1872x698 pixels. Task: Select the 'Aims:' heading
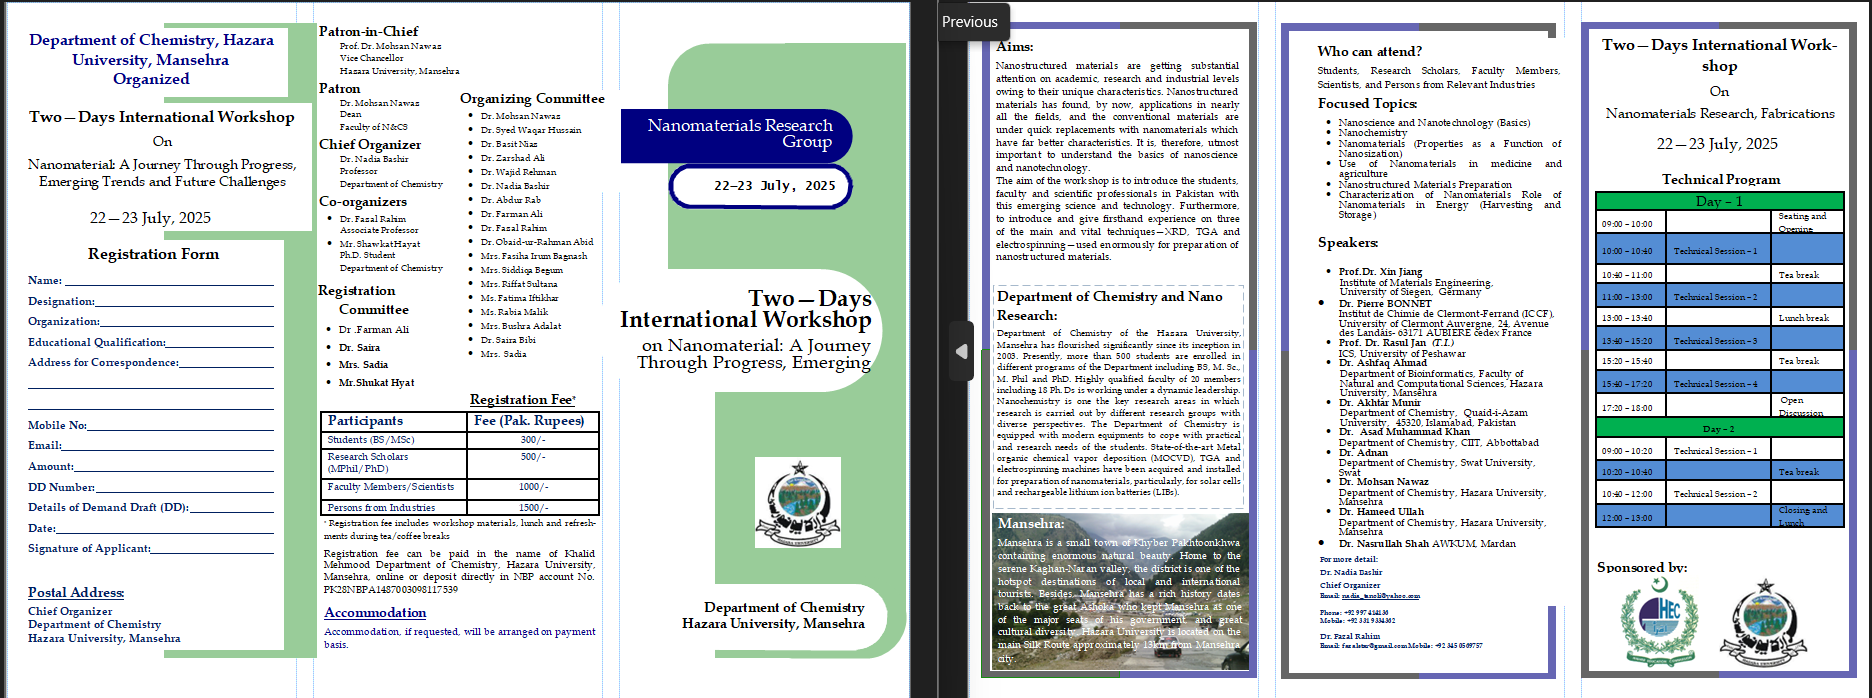coord(1014,47)
